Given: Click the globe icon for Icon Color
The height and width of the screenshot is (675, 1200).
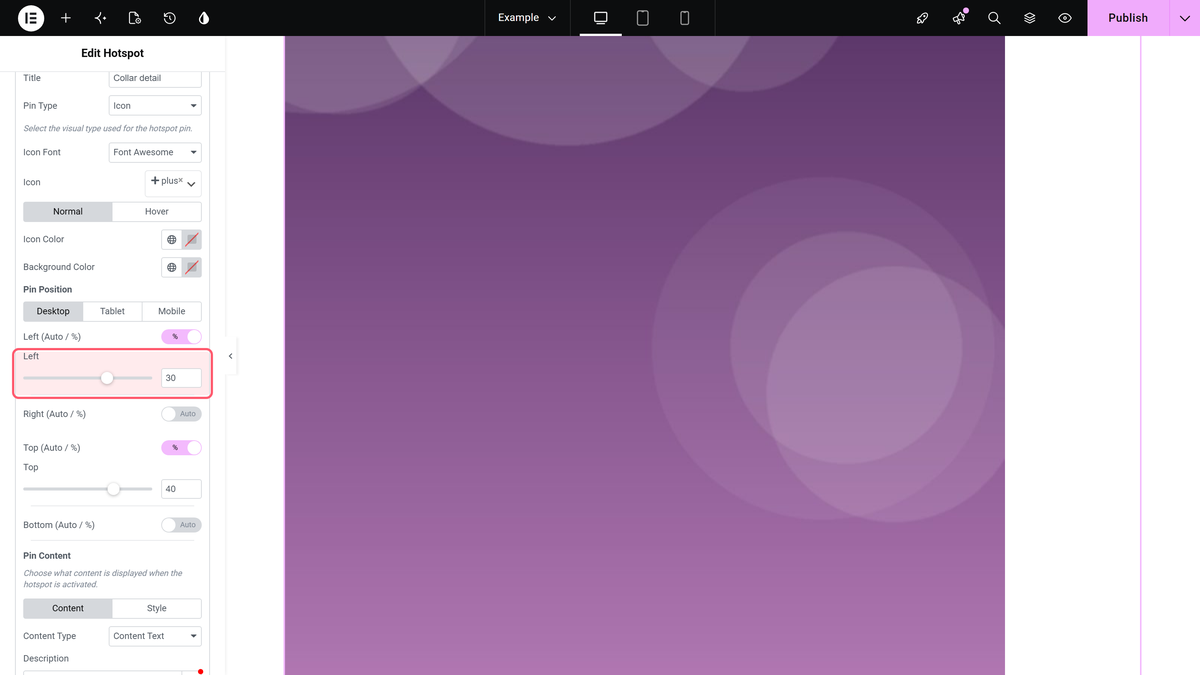Looking at the screenshot, I should pos(172,240).
